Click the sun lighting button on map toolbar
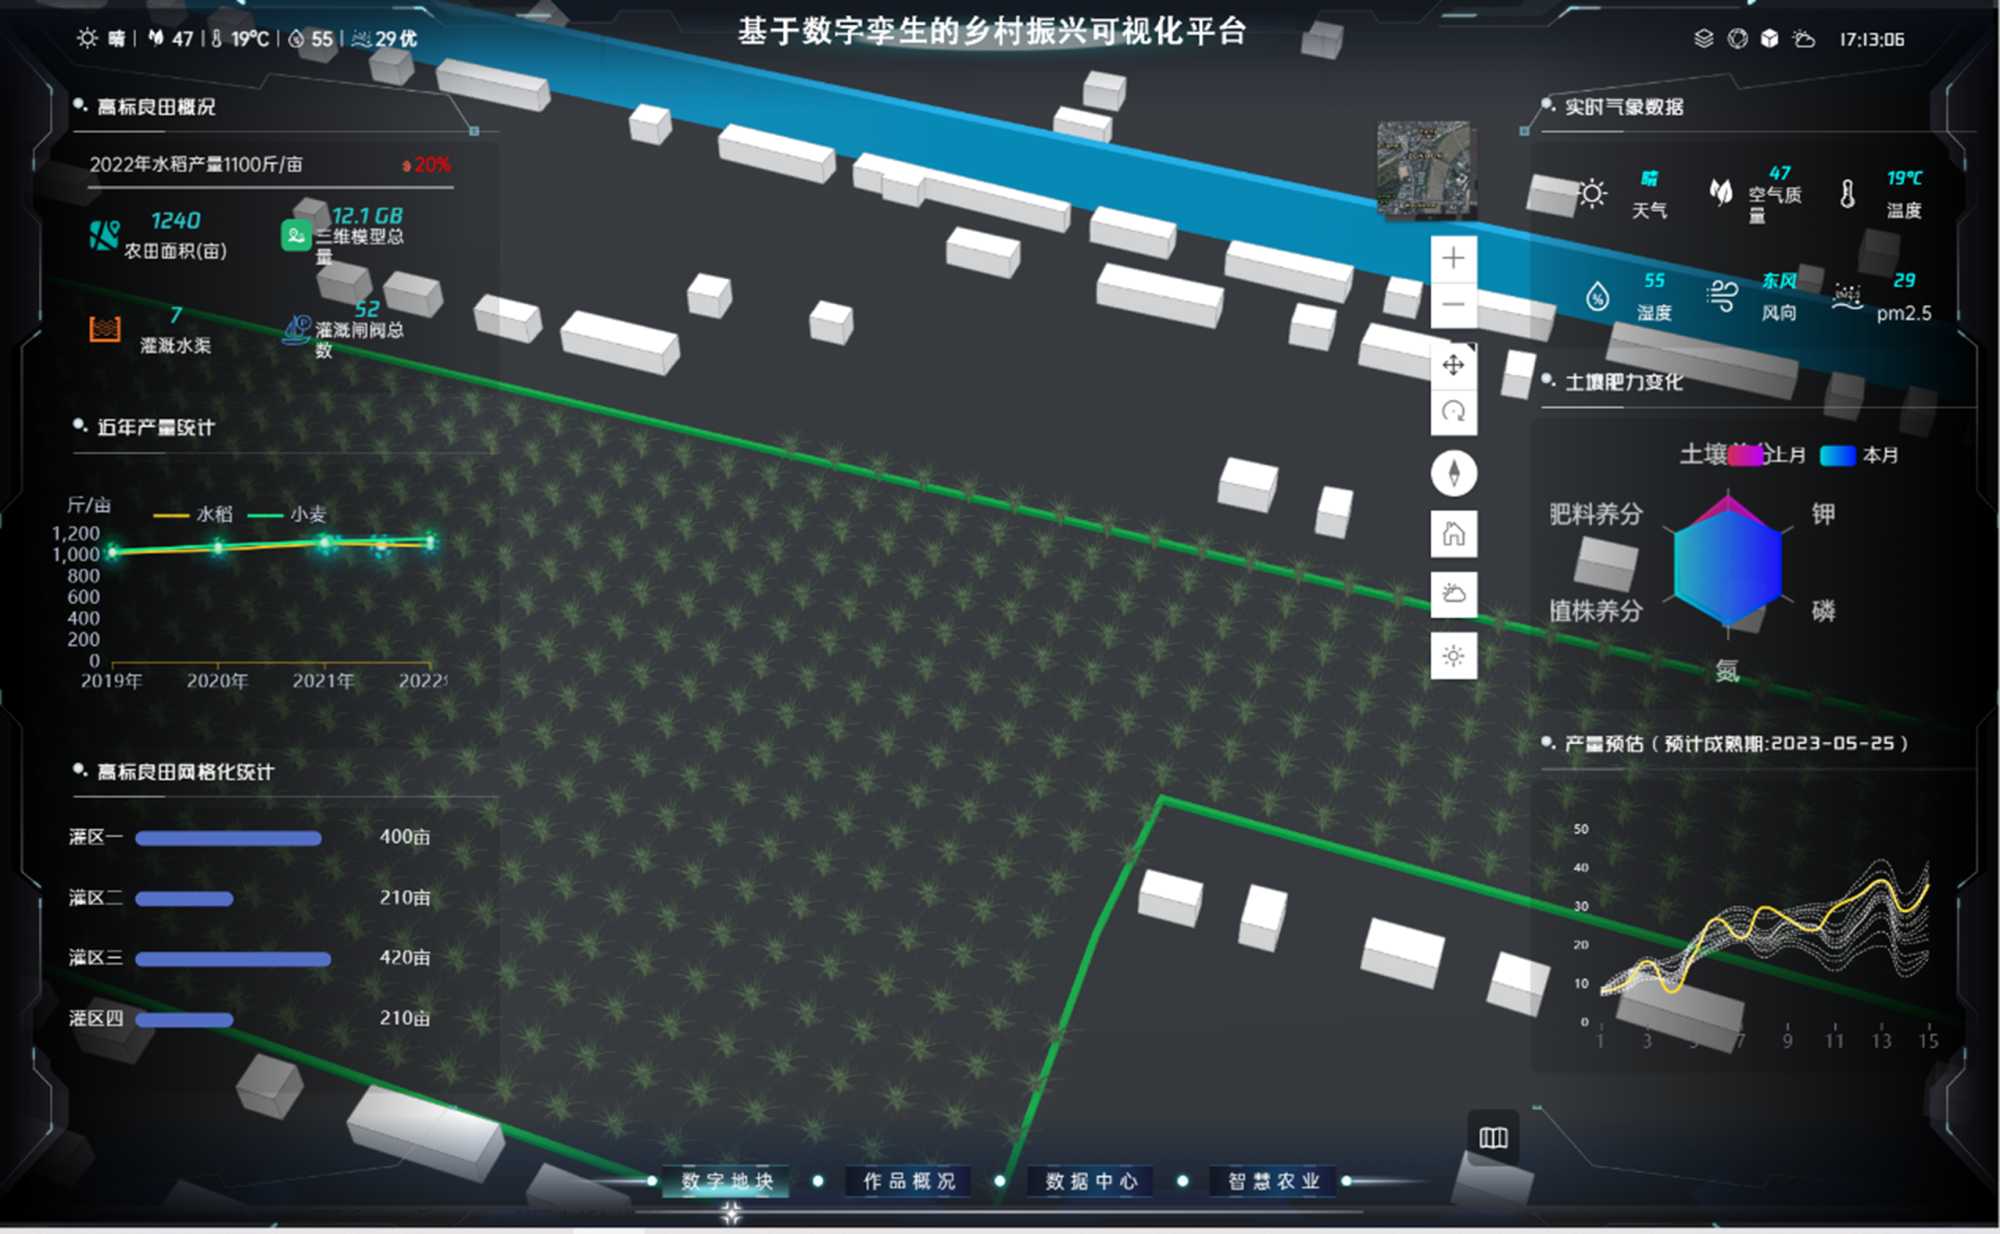2000x1234 pixels. tap(1453, 656)
